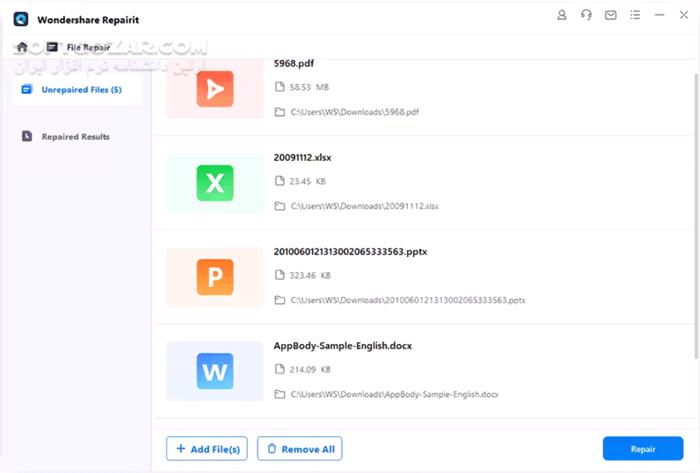Open the mail feedback icon
This screenshot has width=700, height=473.
pyautogui.click(x=611, y=15)
